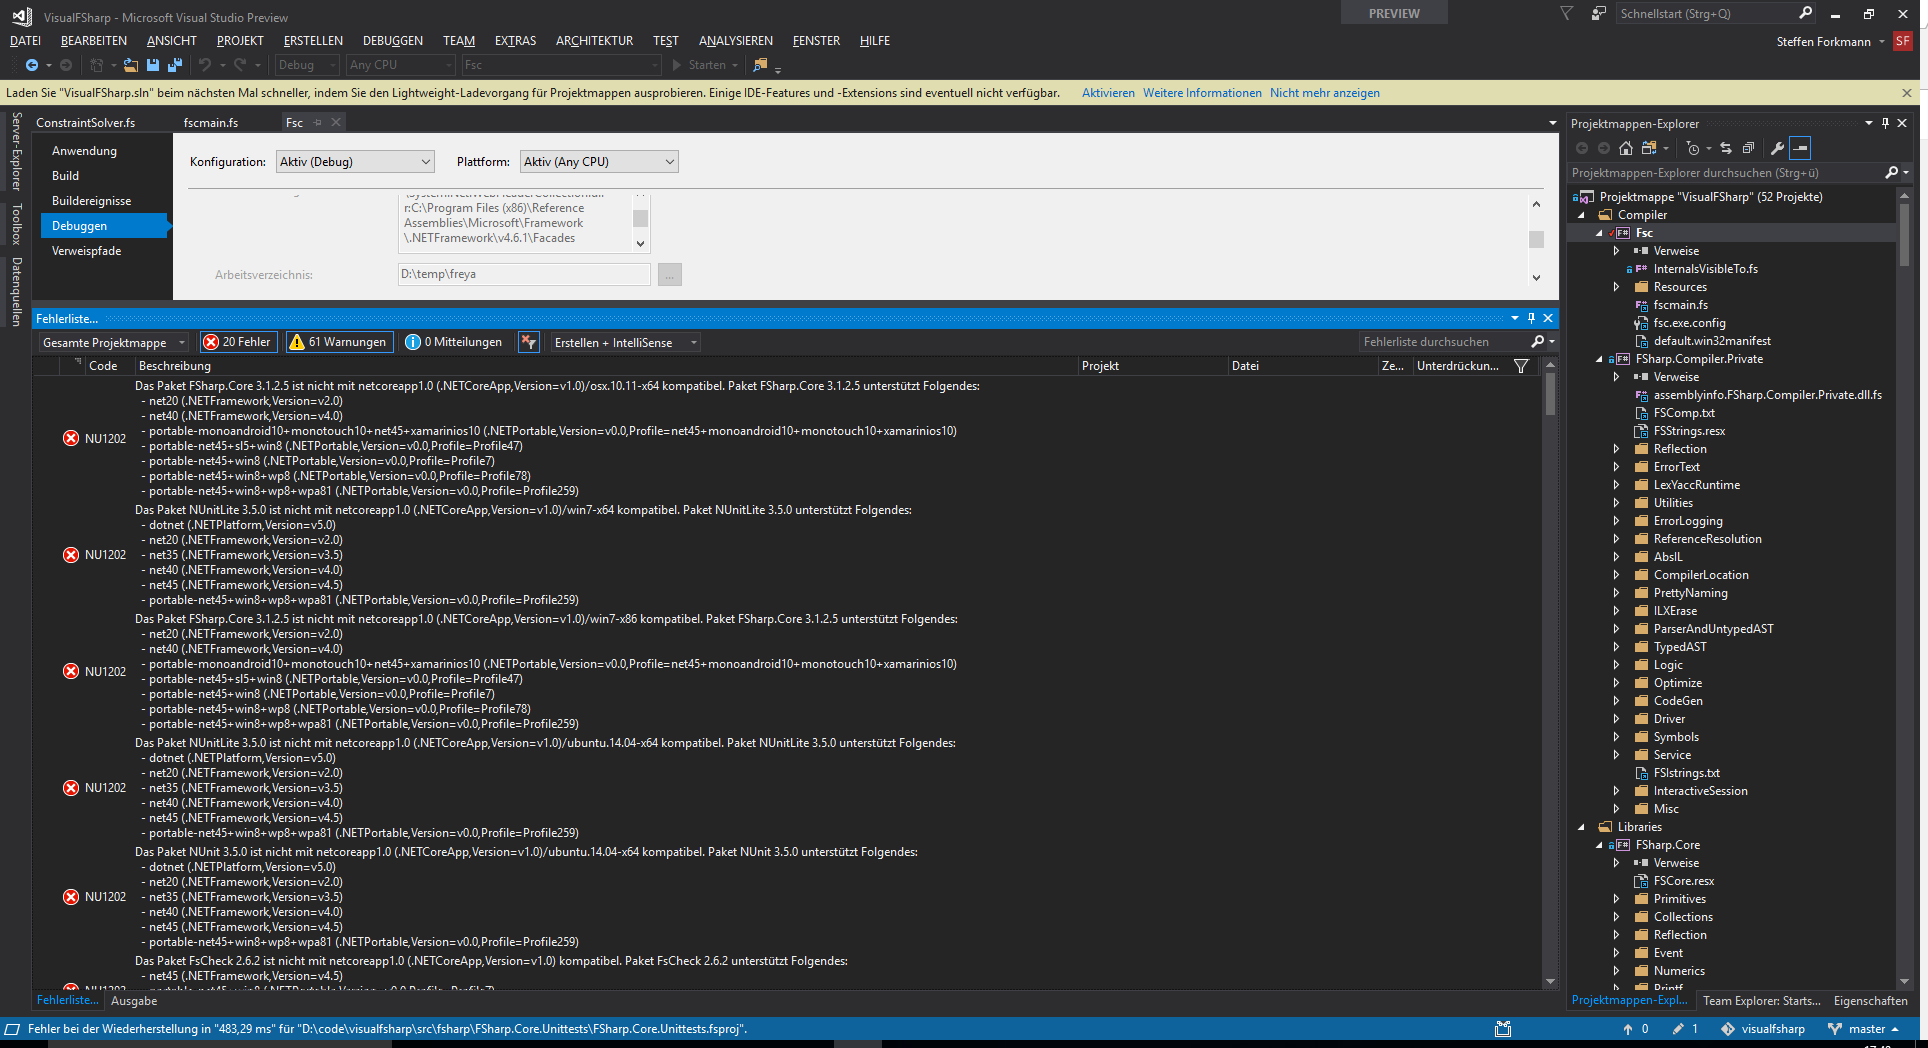
Task: Click the Aktivieren link in the notification bar
Action: click(1108, 92)
